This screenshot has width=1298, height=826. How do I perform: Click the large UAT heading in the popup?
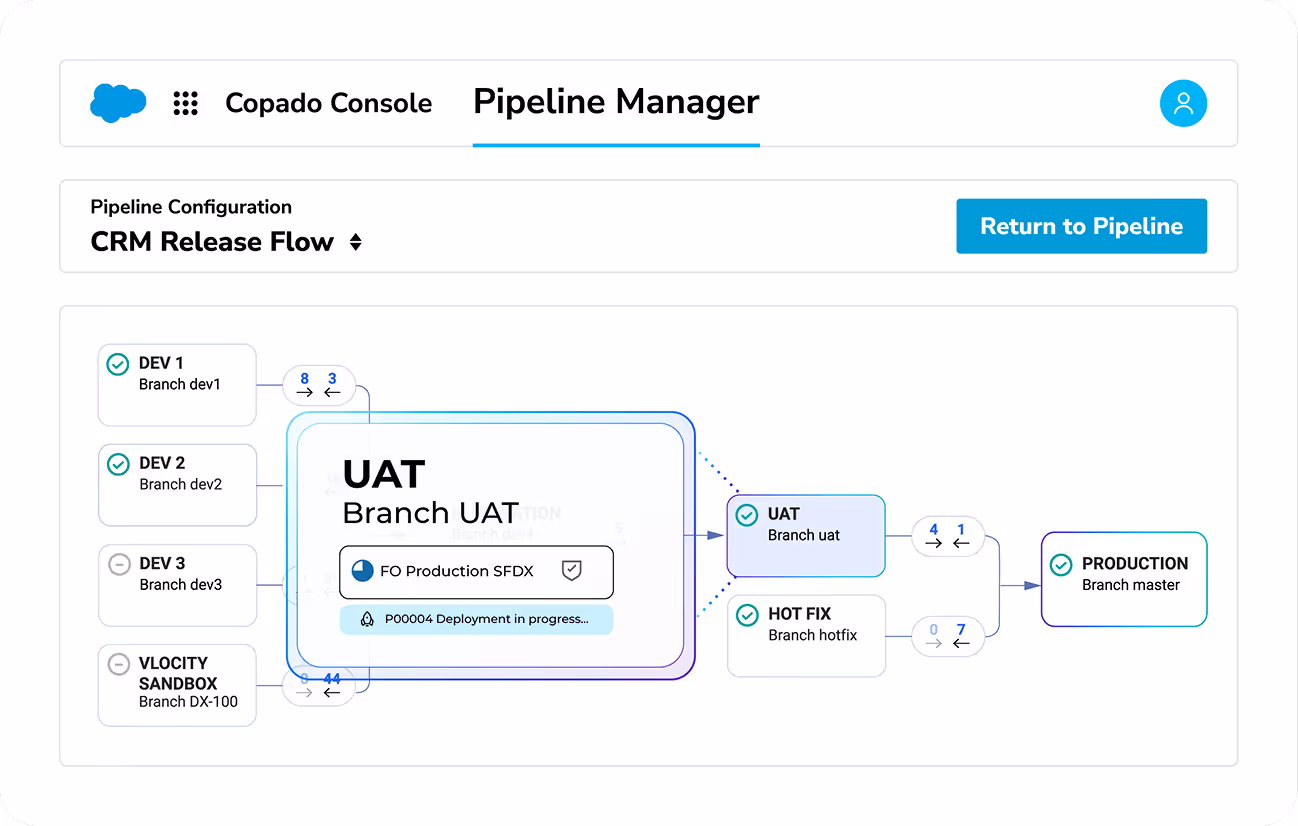384,474
